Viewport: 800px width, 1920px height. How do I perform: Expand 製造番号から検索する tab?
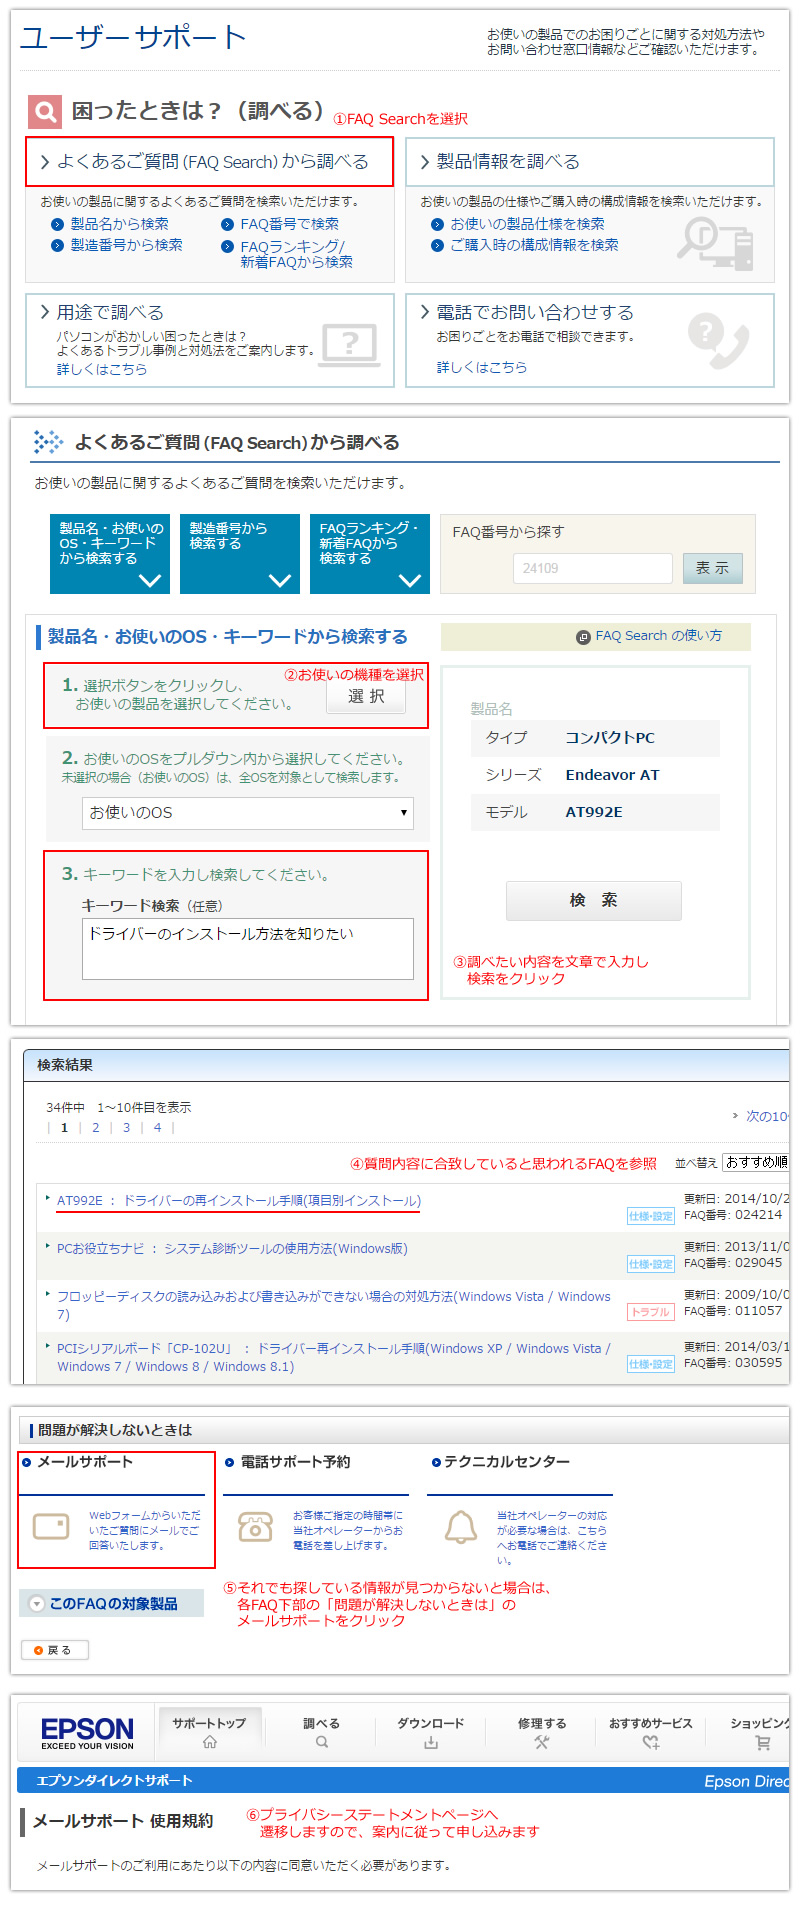240,554
